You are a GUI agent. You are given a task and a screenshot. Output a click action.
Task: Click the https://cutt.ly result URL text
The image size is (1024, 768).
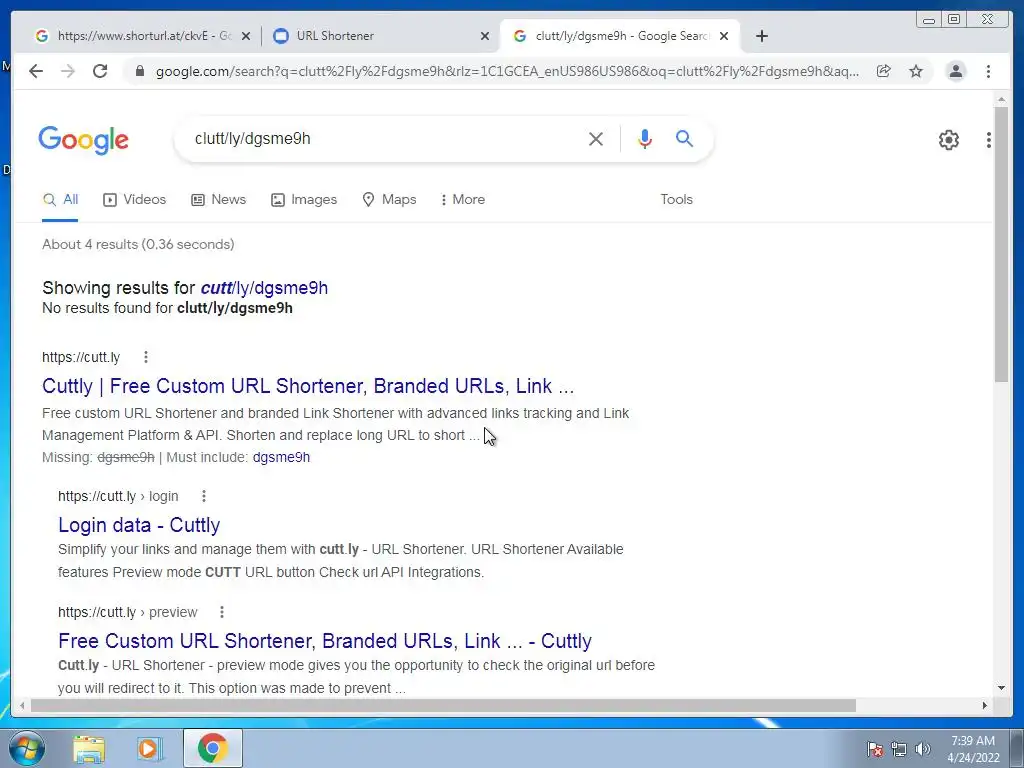(x=81, y=357)
